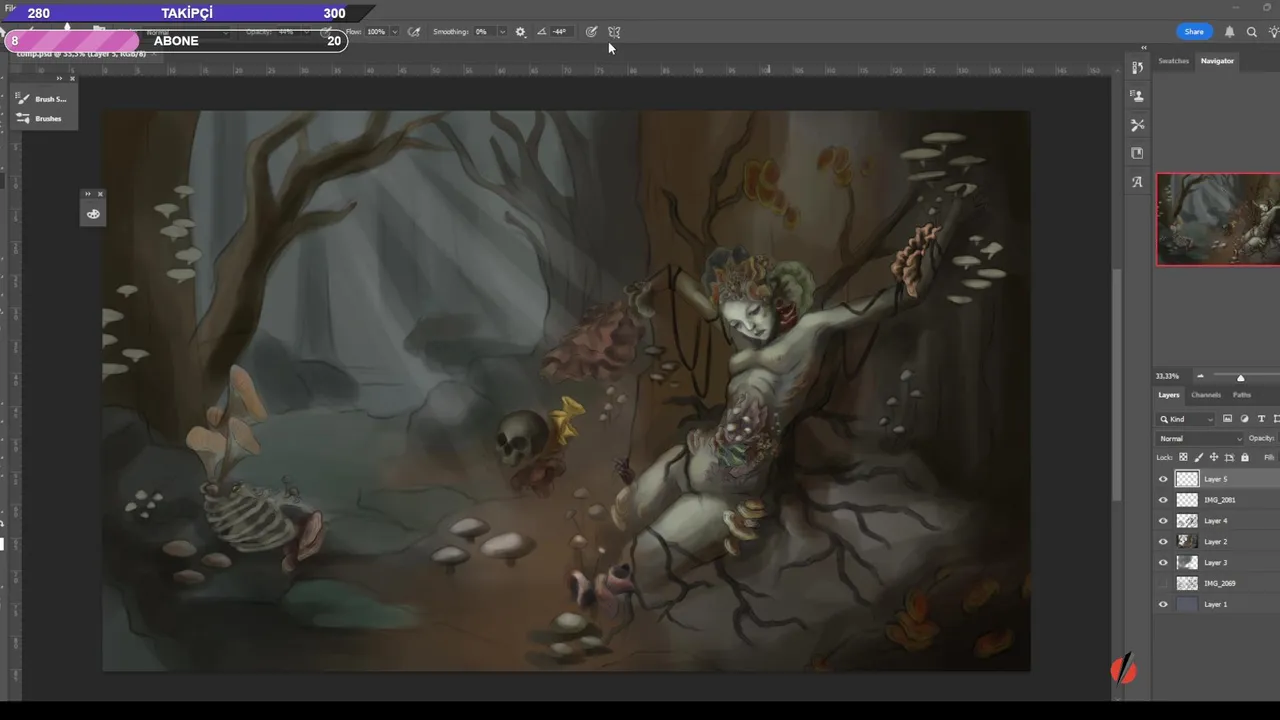Open smoothing options gear

click(x=520, y=32)
